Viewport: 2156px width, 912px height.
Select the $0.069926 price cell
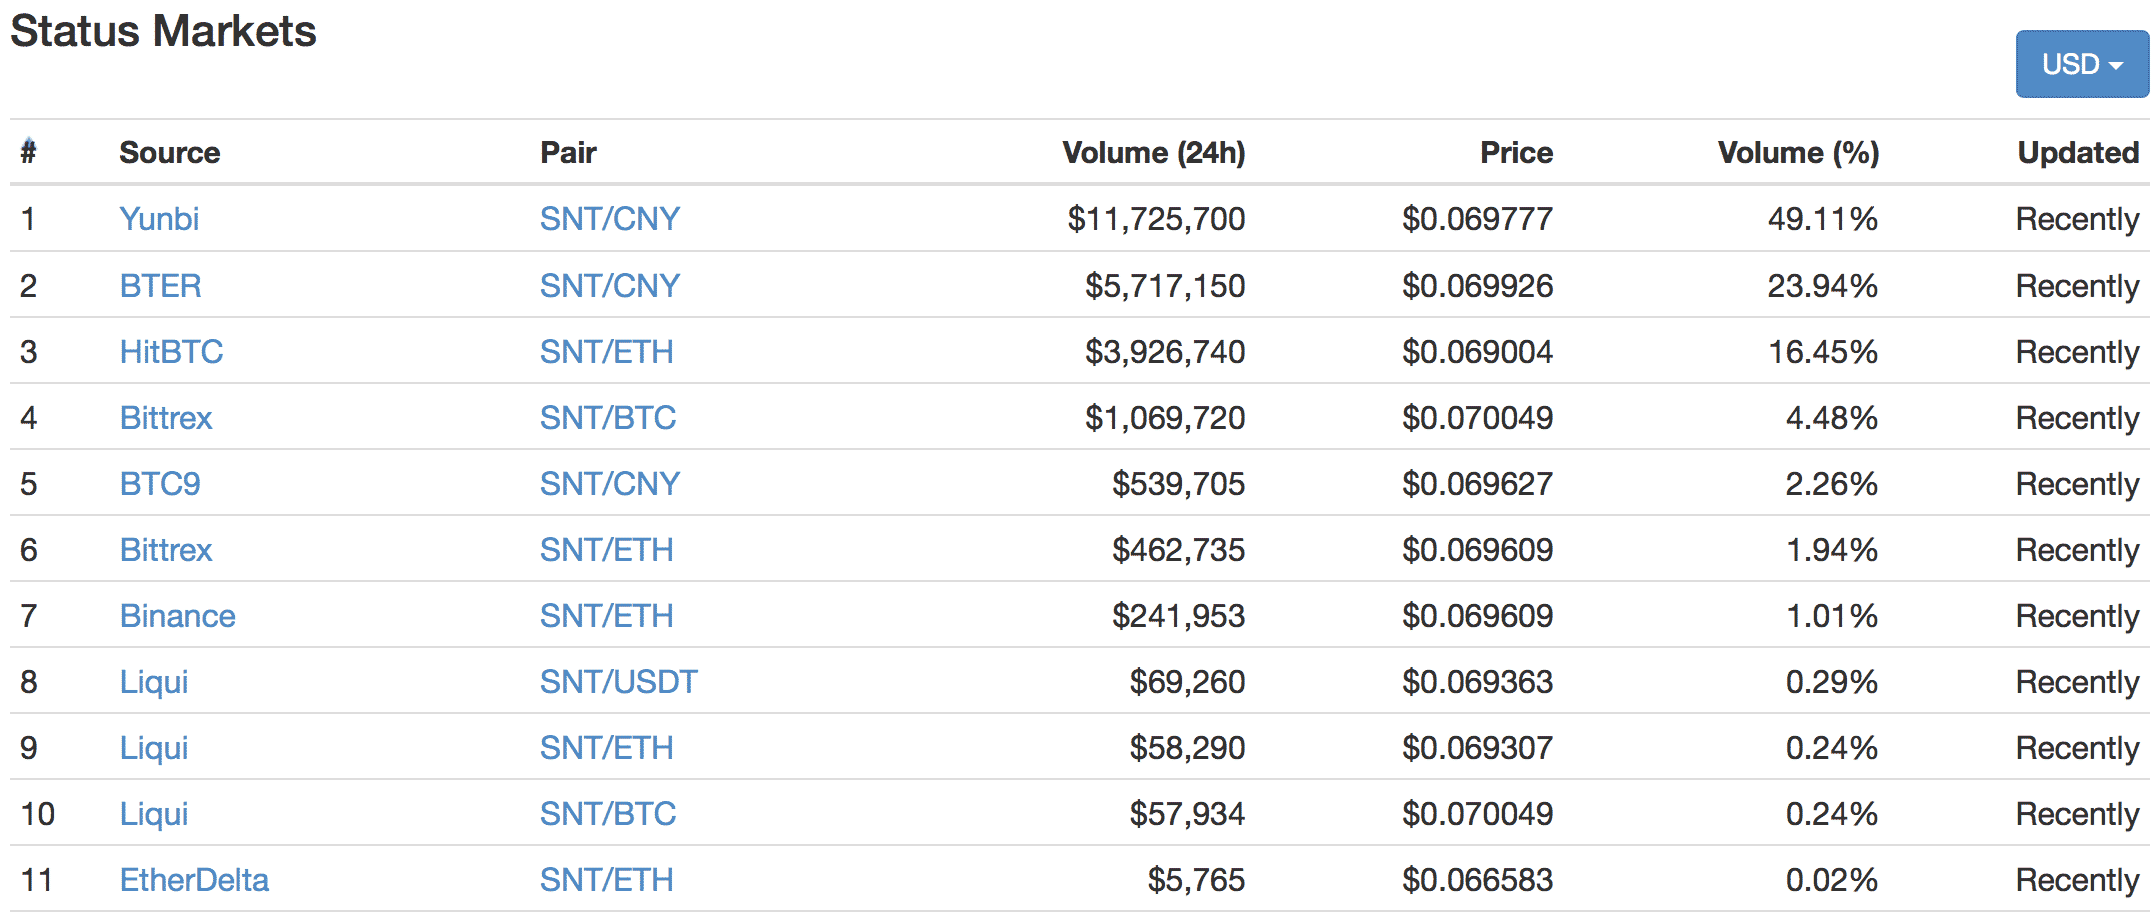1477,285
